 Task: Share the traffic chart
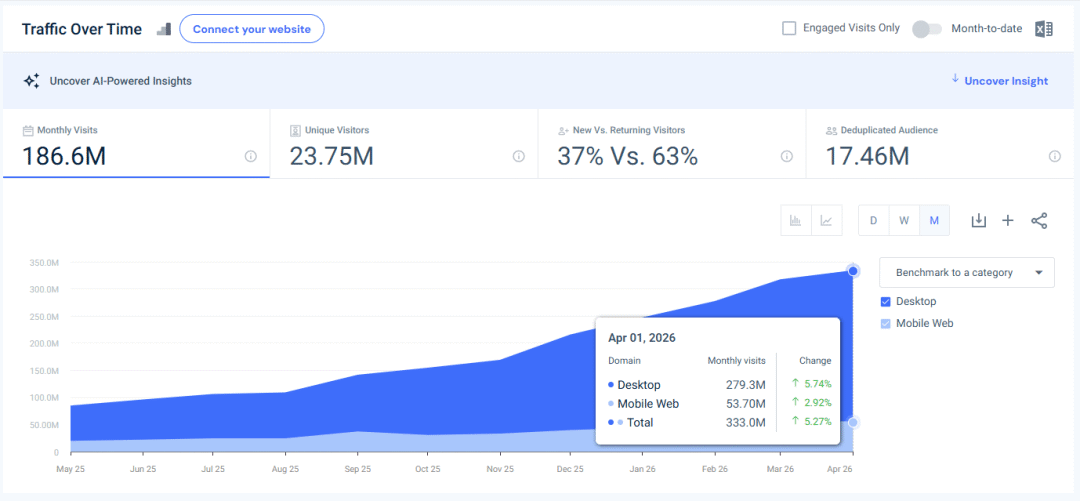click(x=1039, y=221)
